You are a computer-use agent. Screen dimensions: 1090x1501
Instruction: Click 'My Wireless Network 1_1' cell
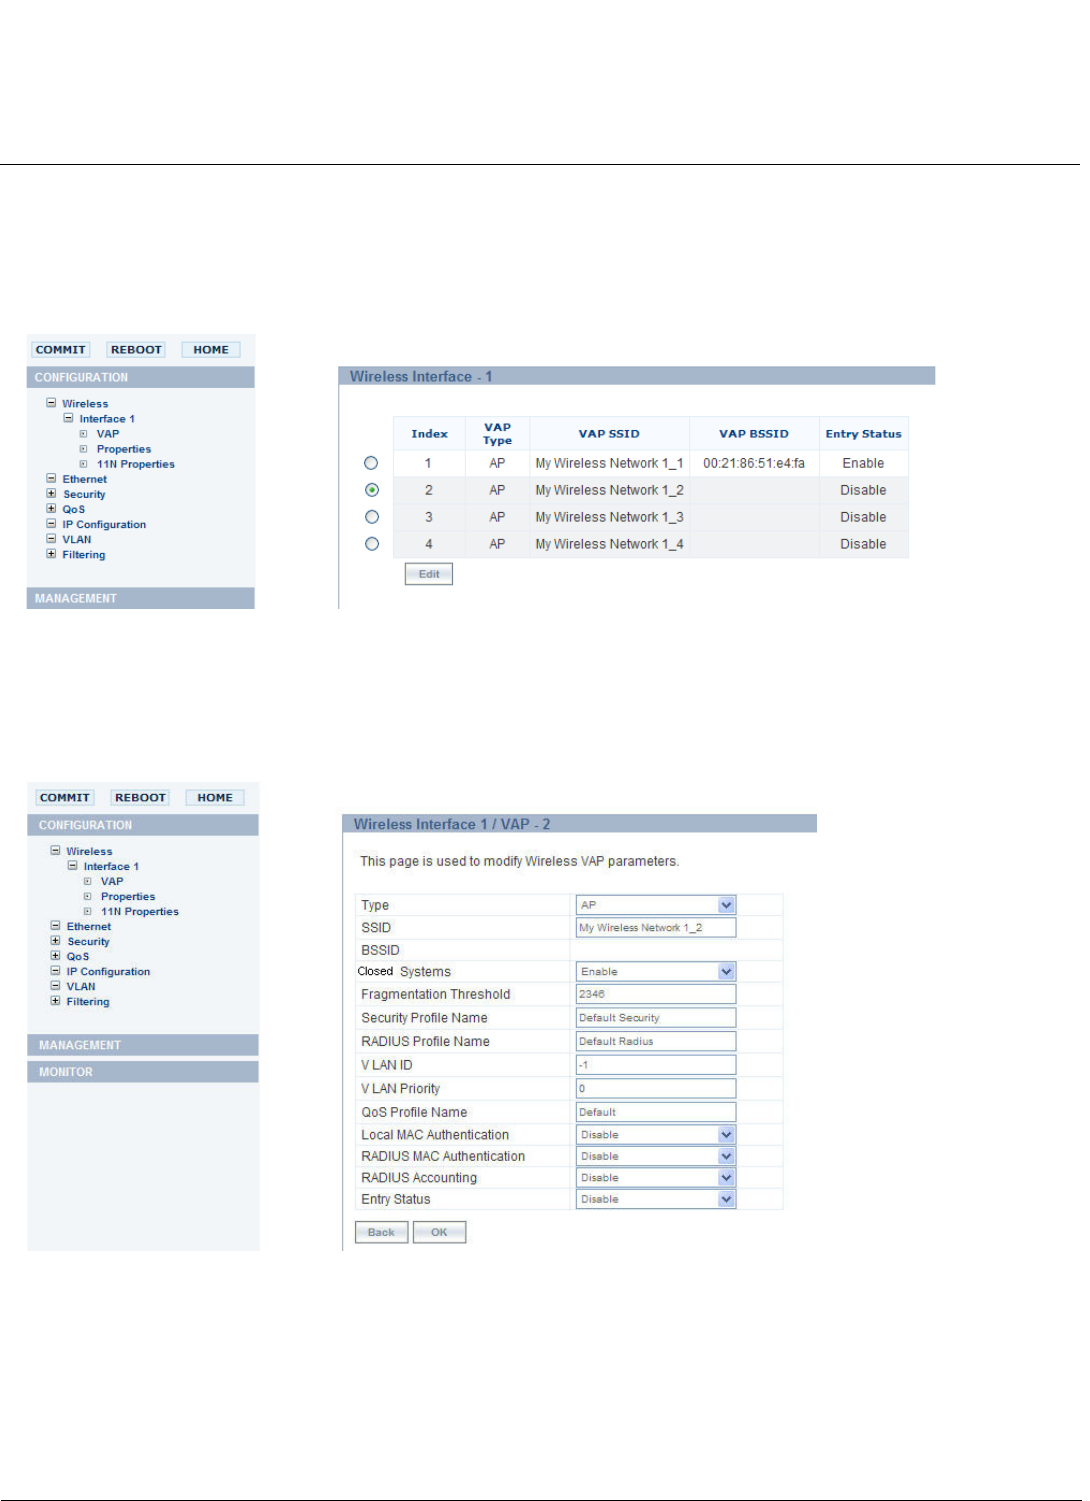point(609,463)
